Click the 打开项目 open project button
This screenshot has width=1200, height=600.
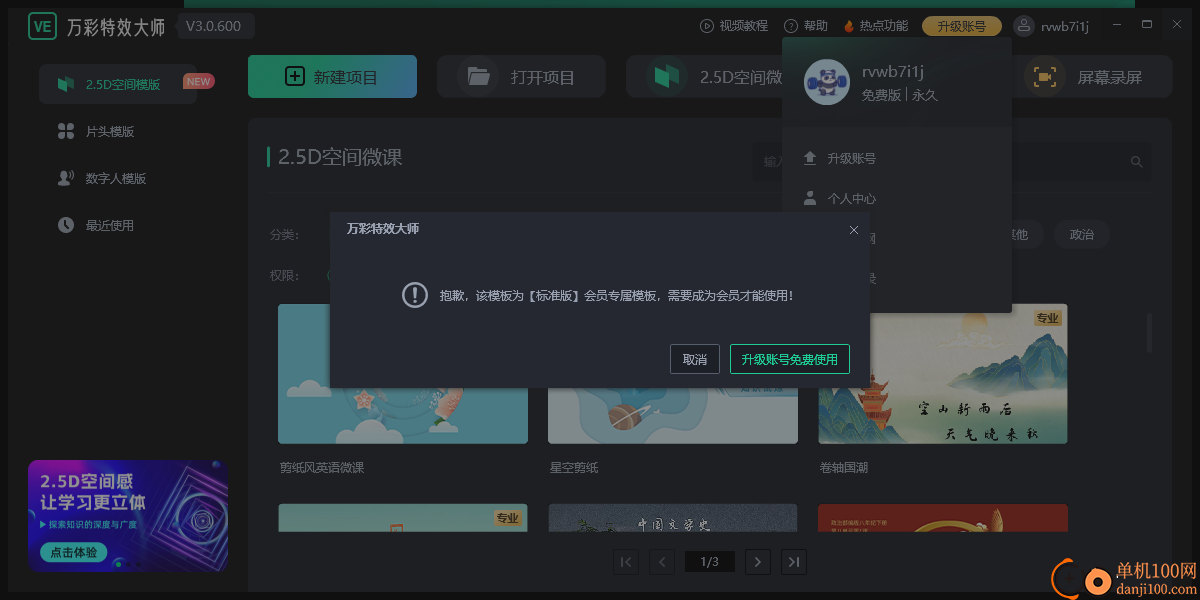521,76
